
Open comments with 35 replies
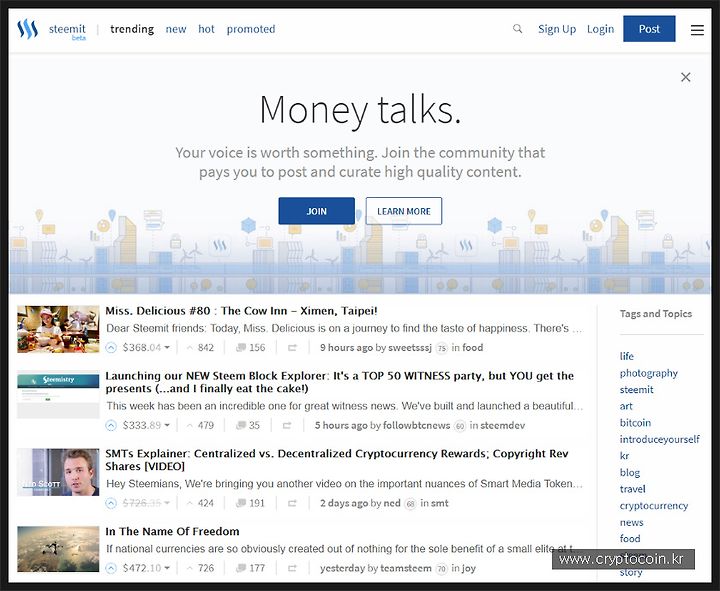pos(248,426)
